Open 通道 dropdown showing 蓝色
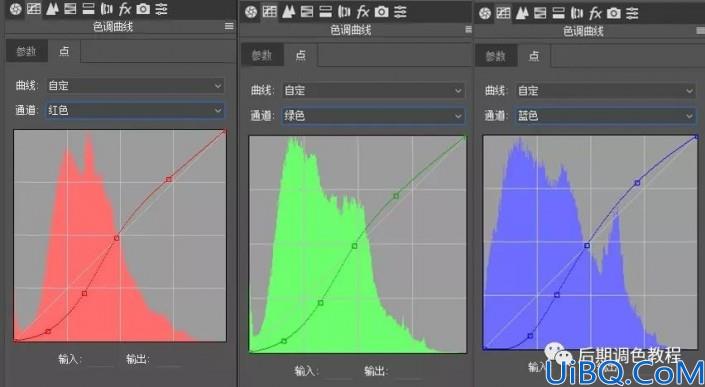Image resolution: width=705 pixels, height=387 pixels. tap(605, 116)
